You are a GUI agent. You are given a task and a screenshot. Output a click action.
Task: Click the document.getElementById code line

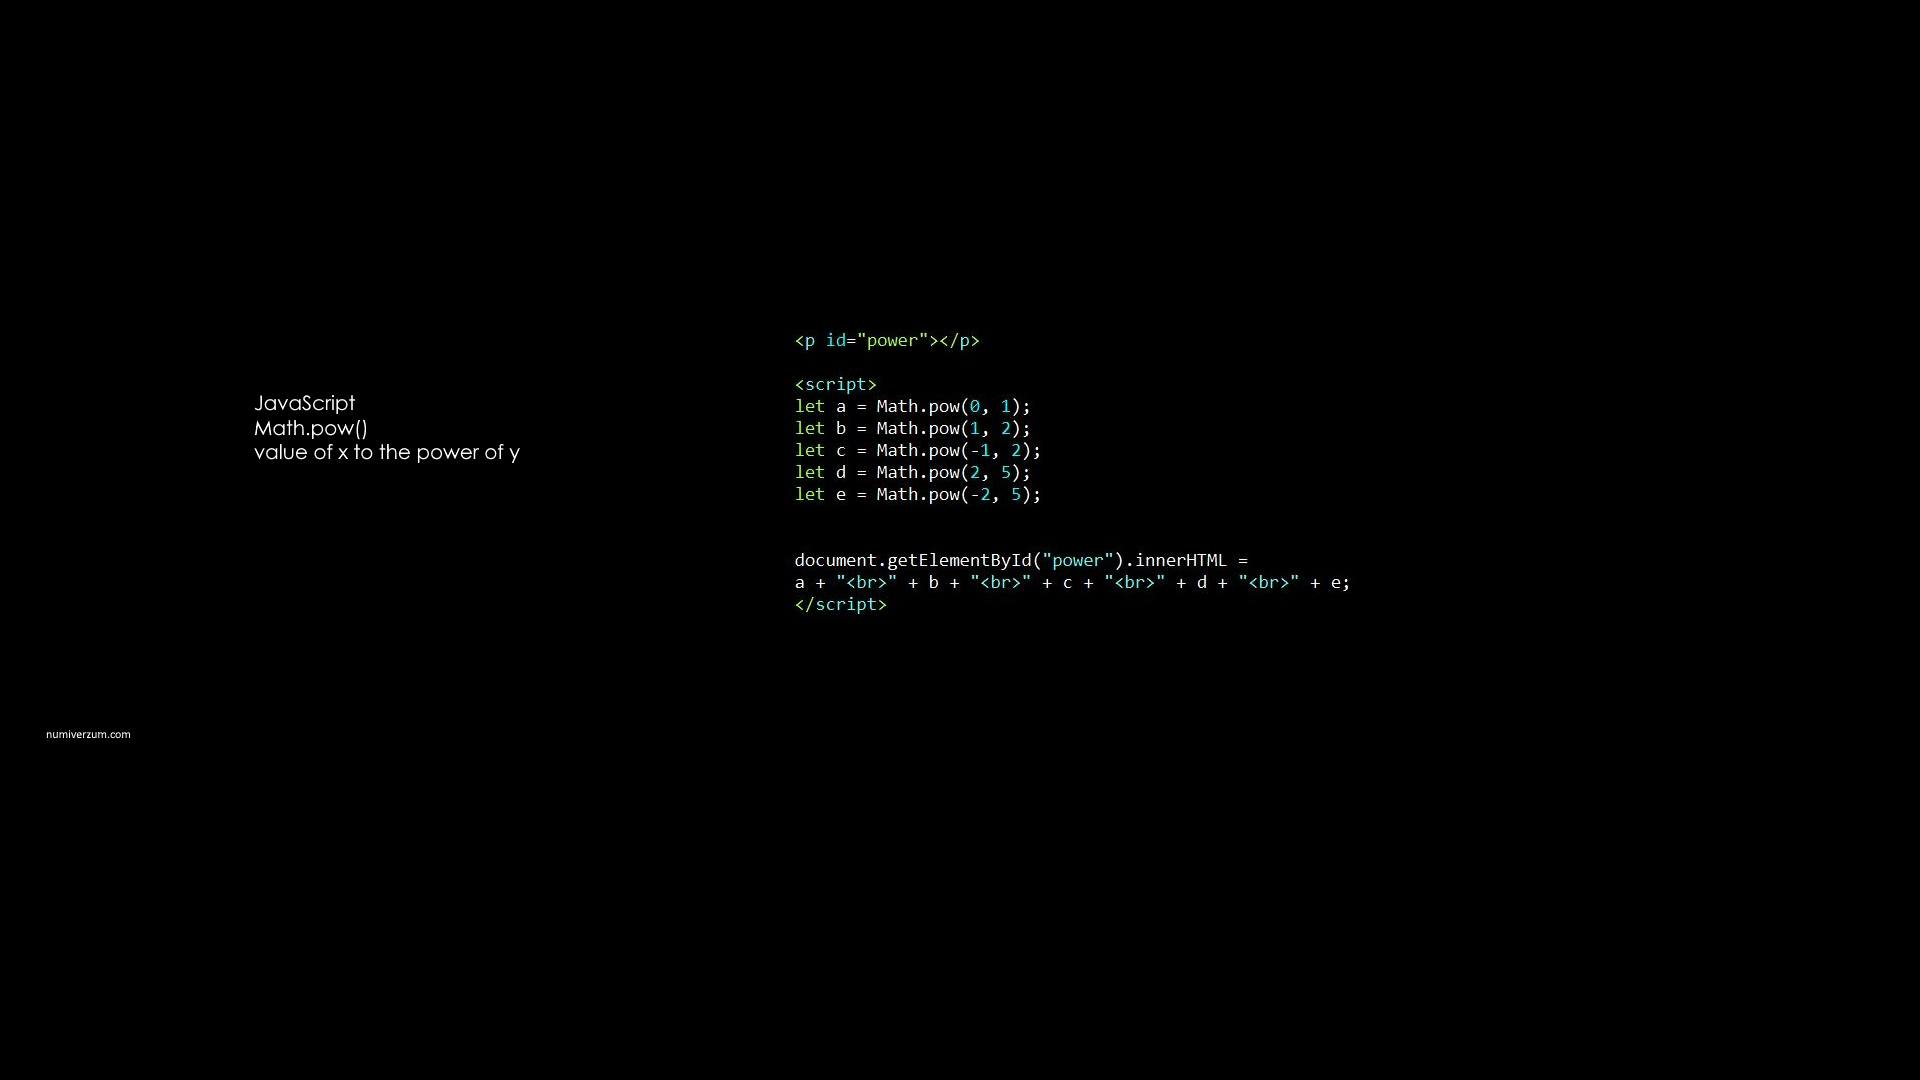coord(1021,560)
